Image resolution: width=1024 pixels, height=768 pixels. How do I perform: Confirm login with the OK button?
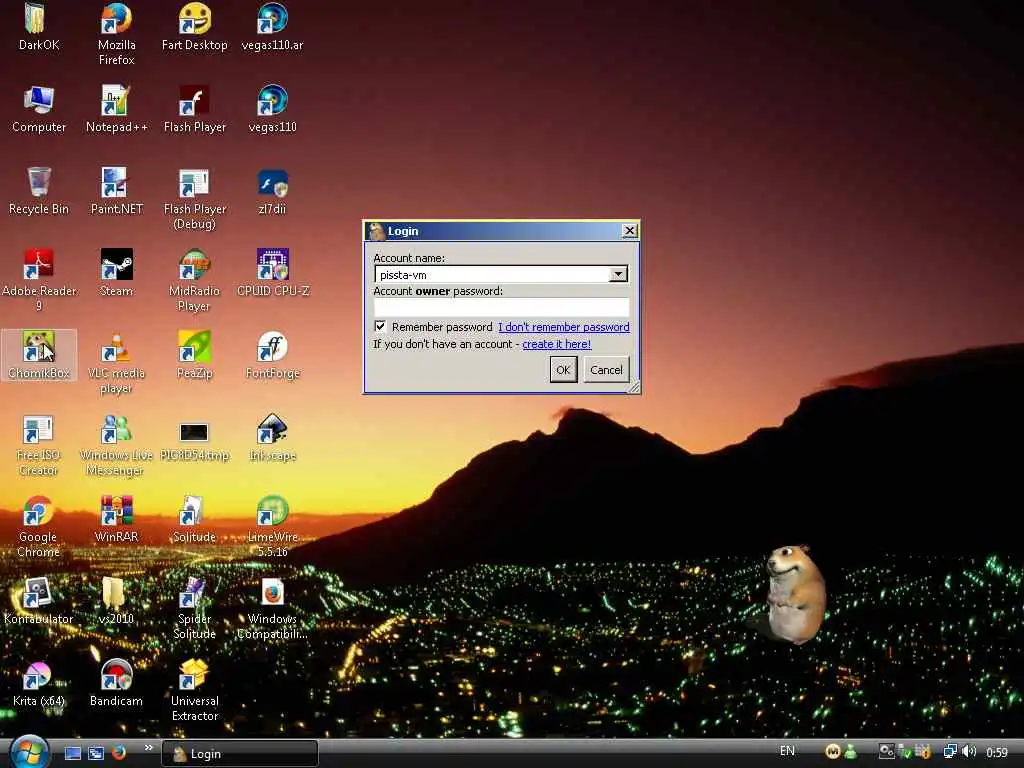[563, 370]
